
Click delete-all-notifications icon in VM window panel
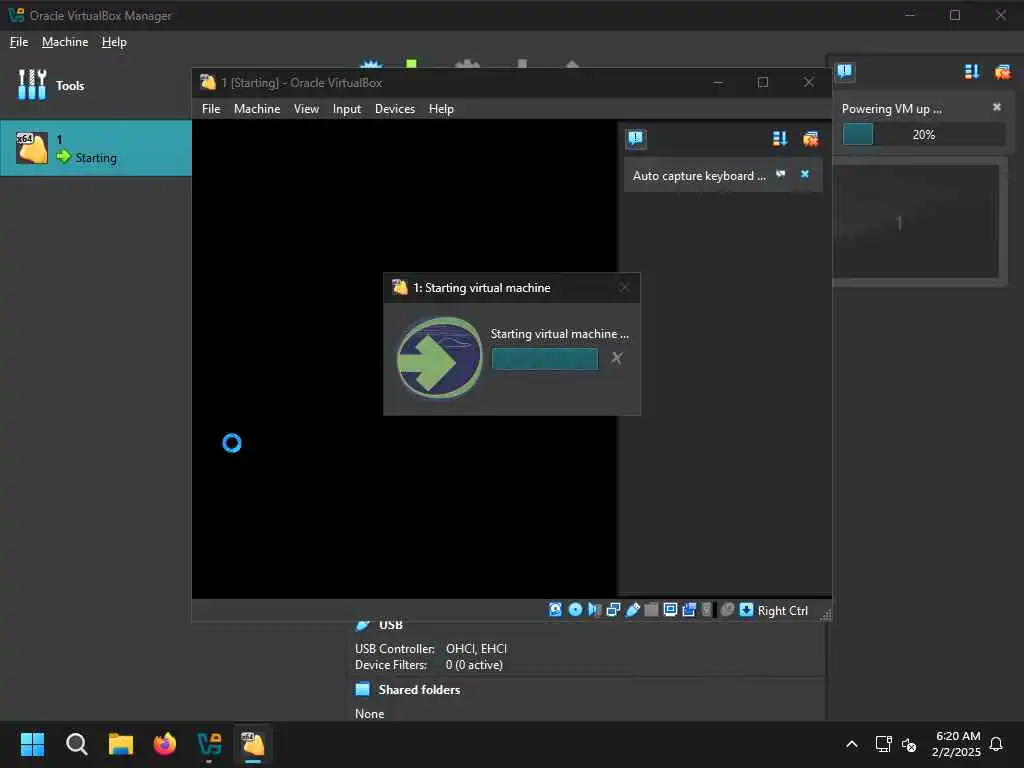[810, 138]
